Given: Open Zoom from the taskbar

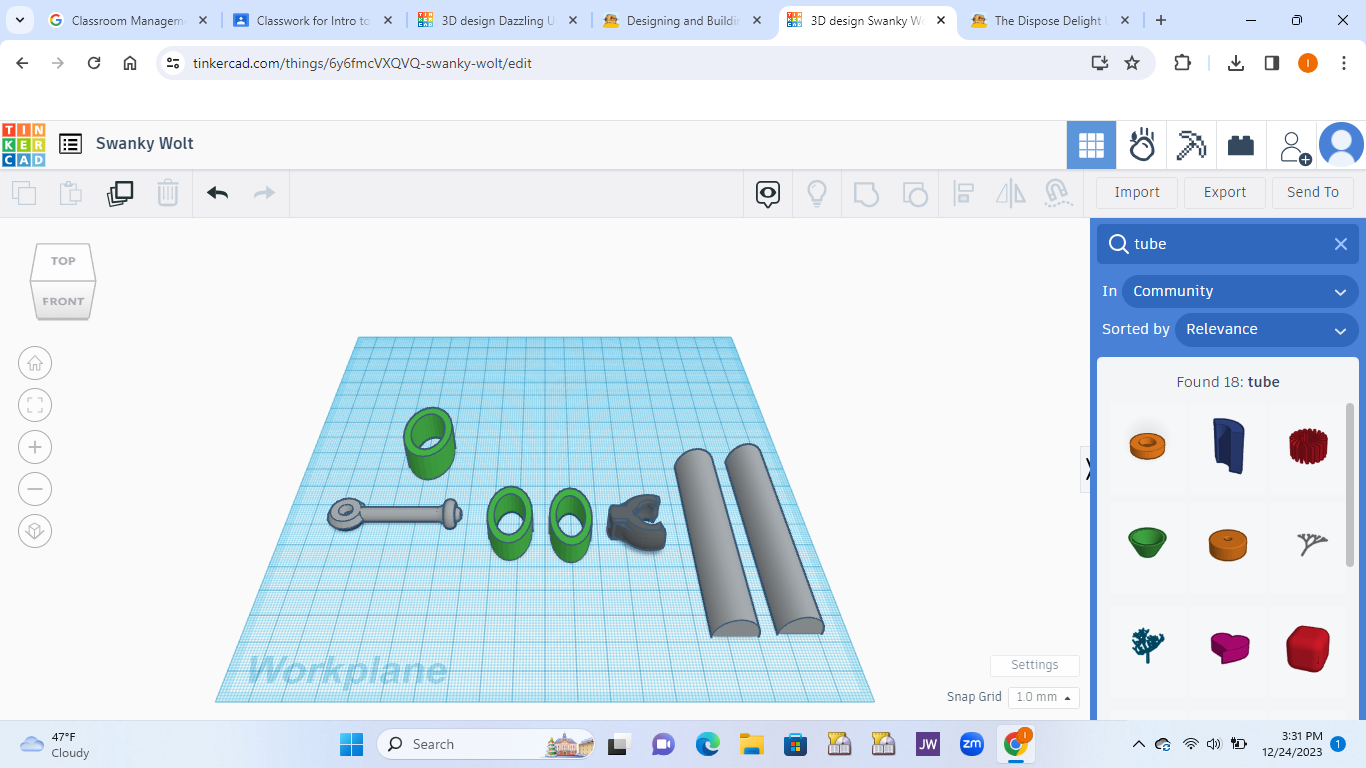Looking at the screenshot, I should point(971,744).
